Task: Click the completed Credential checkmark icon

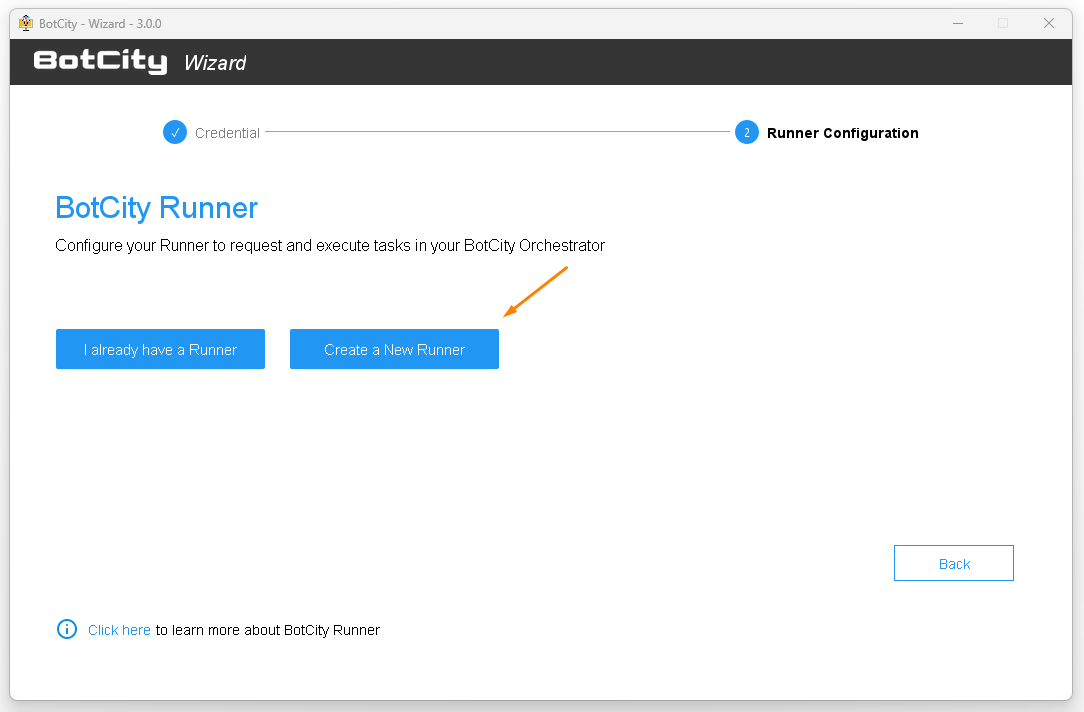Action: point(175,133)
